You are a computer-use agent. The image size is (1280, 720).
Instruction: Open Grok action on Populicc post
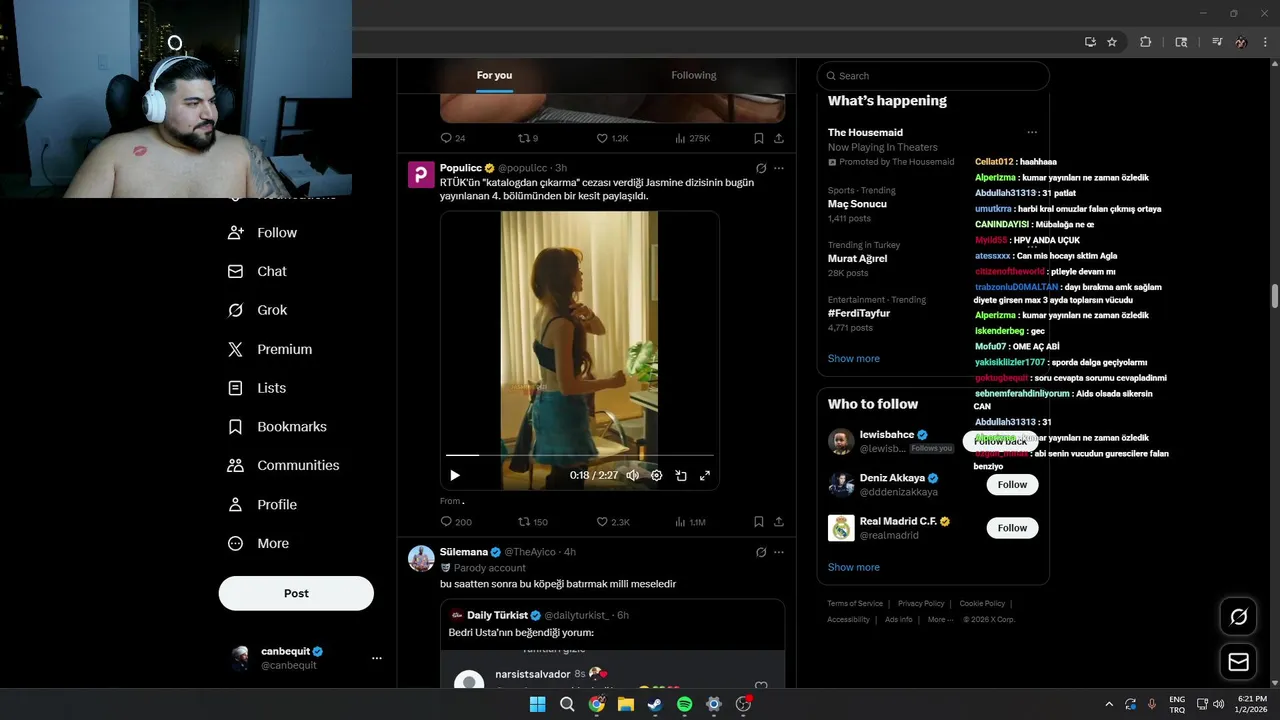(761, 168)
